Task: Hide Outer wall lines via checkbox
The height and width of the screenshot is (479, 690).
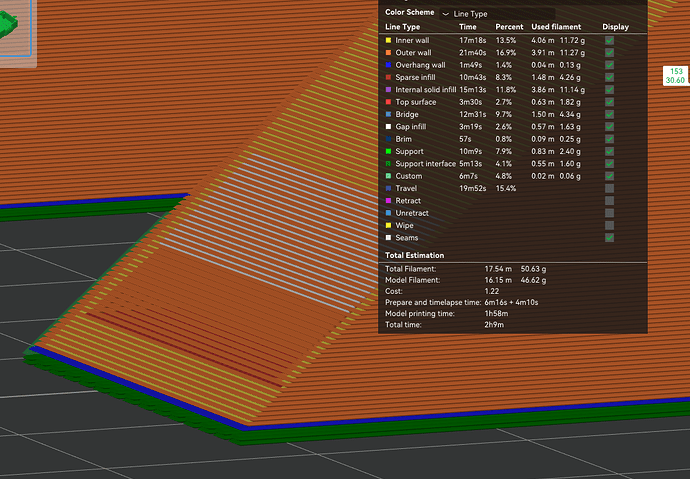Action: click(x=609, y=52)
